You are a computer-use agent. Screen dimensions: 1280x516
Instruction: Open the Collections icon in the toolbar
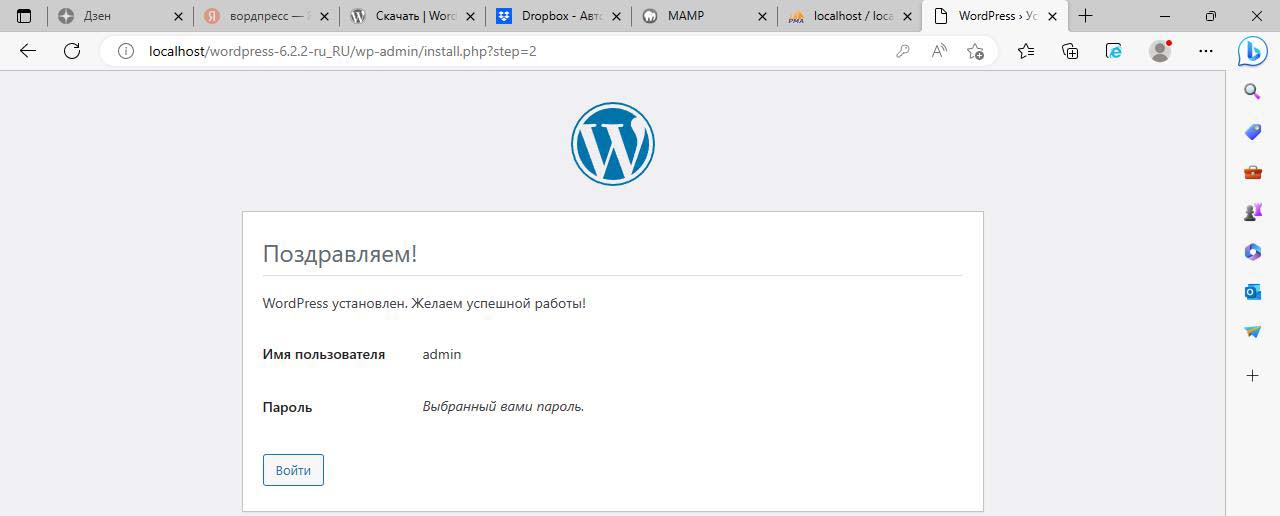[1070, 51]
